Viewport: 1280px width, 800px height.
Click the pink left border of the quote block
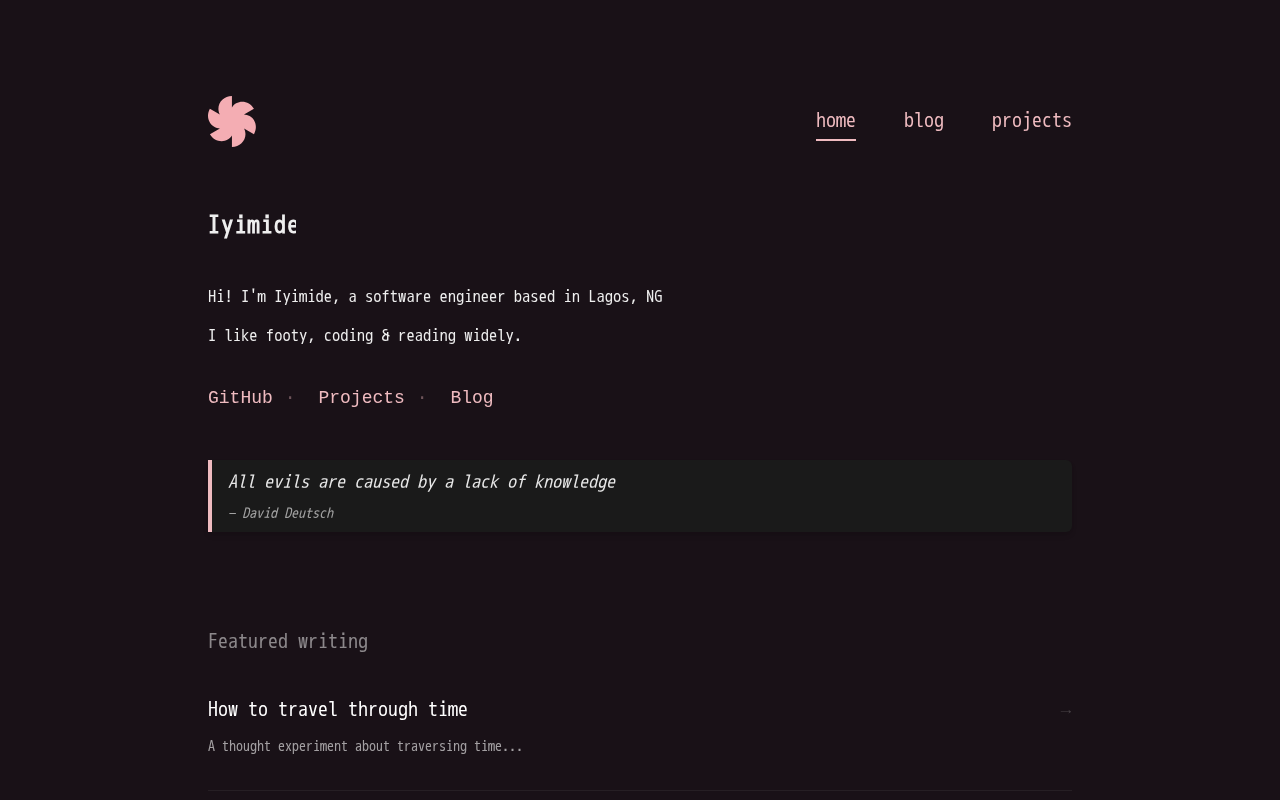point(210,496)
